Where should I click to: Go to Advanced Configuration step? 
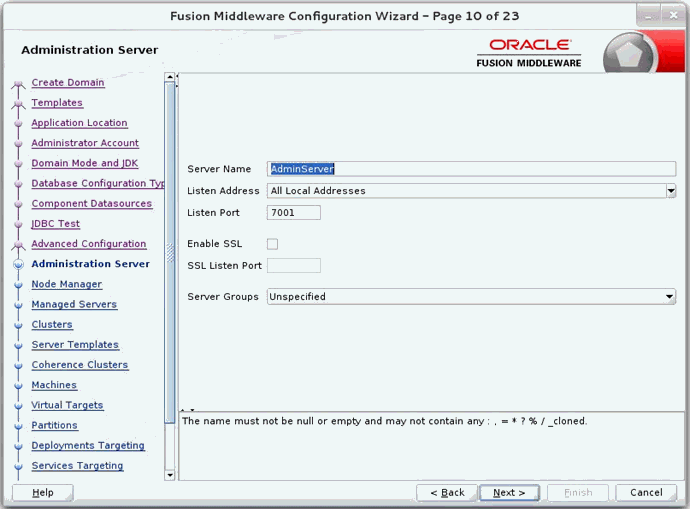click(88, 244)
